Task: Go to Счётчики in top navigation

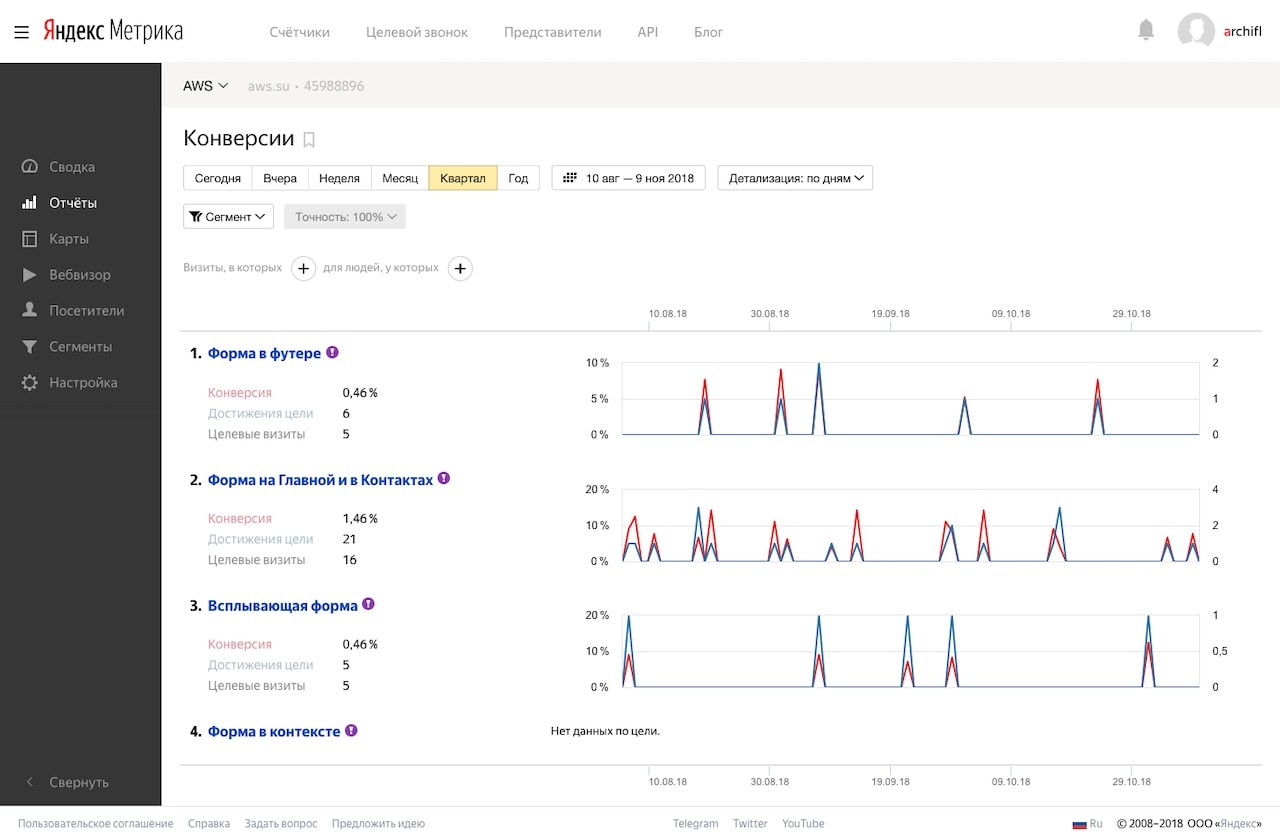Action: click(x=300, y=32)
